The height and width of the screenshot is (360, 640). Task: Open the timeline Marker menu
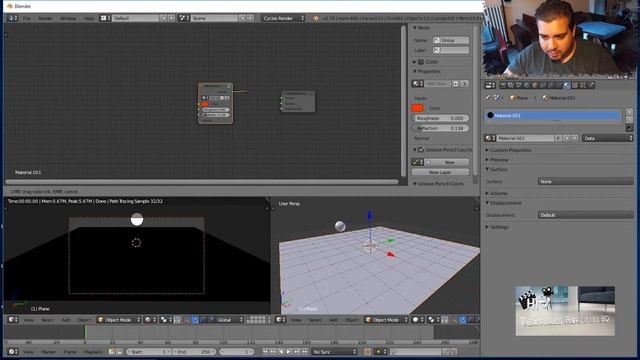[49, 351]
